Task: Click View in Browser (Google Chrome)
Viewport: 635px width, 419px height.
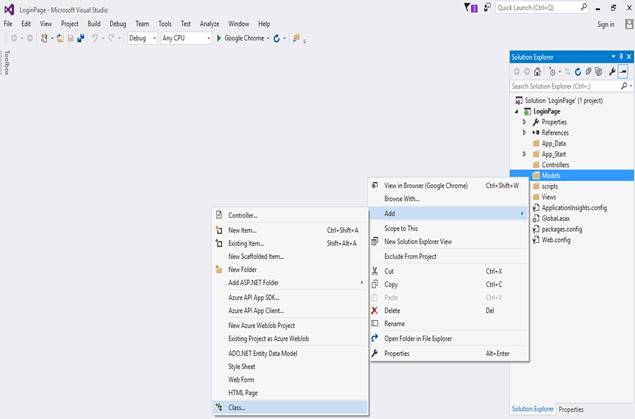Action: click(x=449, y=185)
